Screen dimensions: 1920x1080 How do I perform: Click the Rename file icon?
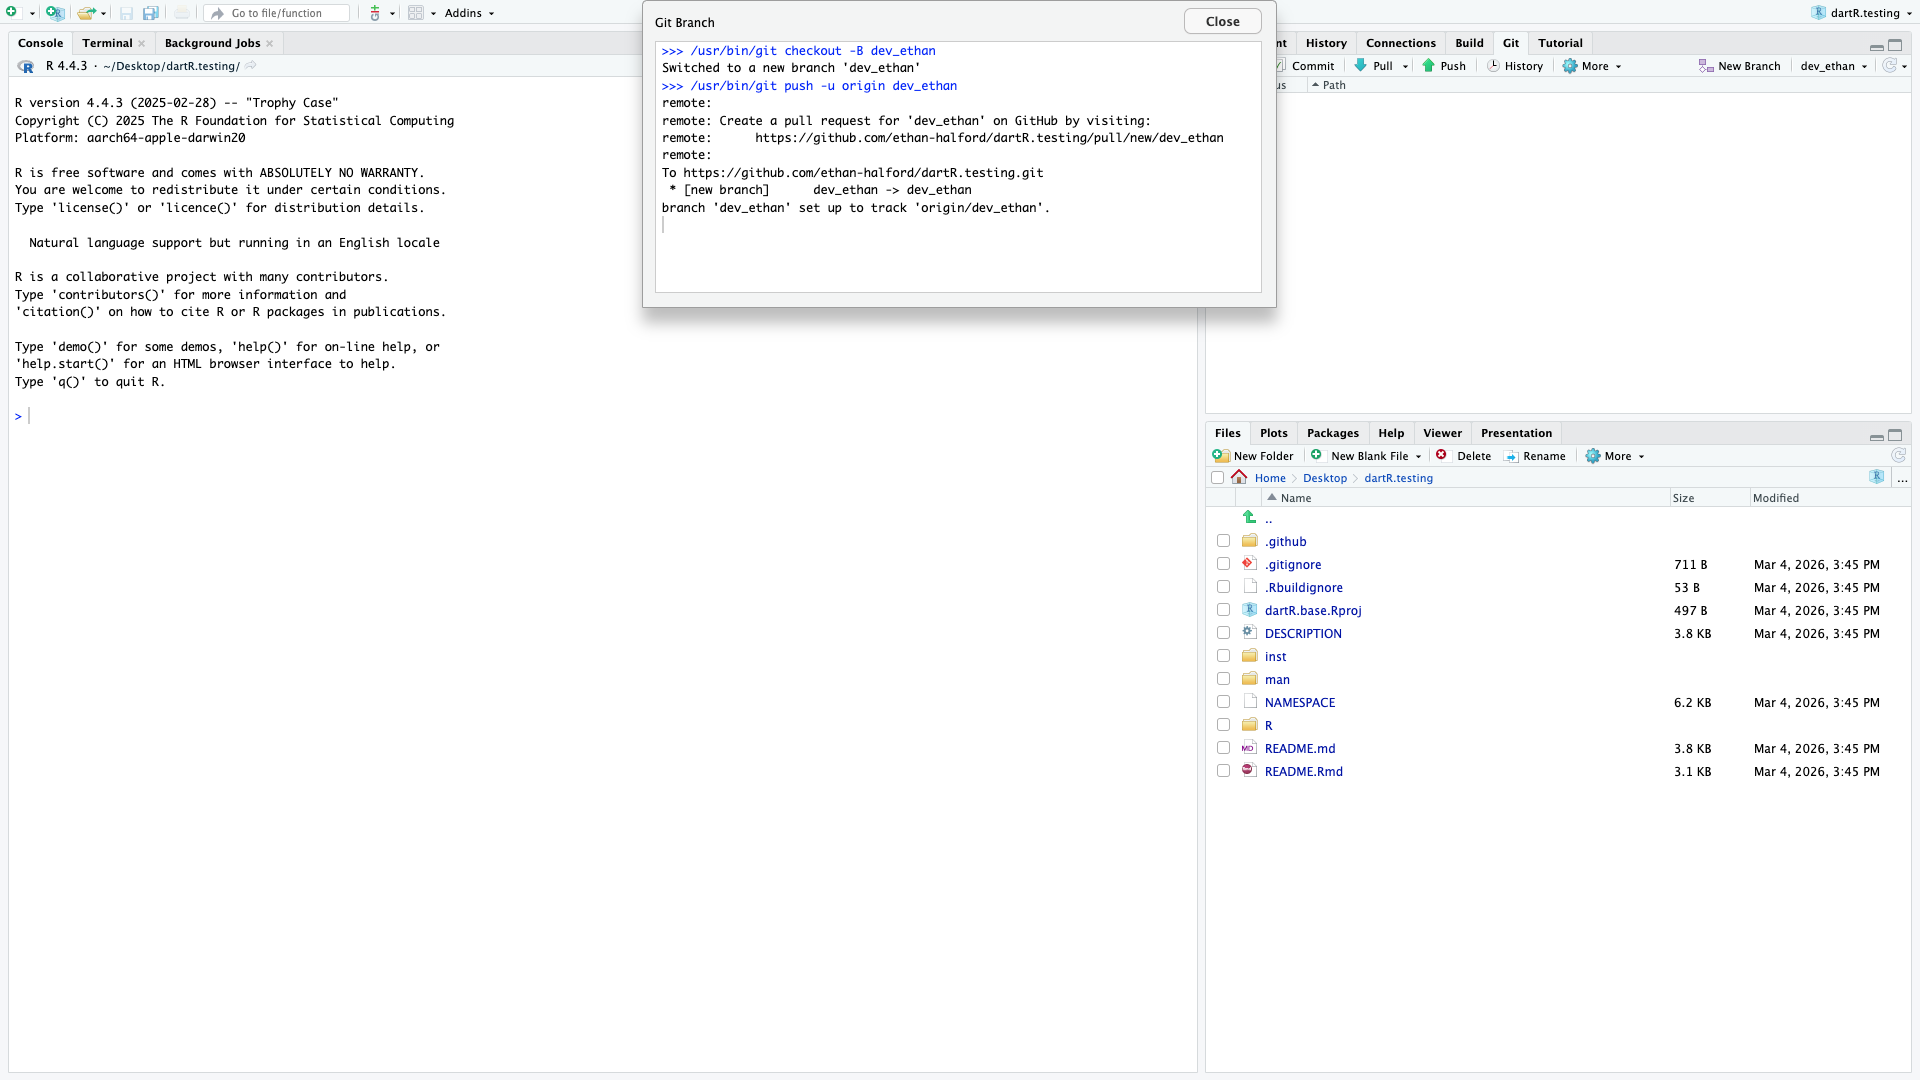point(1511,456)
